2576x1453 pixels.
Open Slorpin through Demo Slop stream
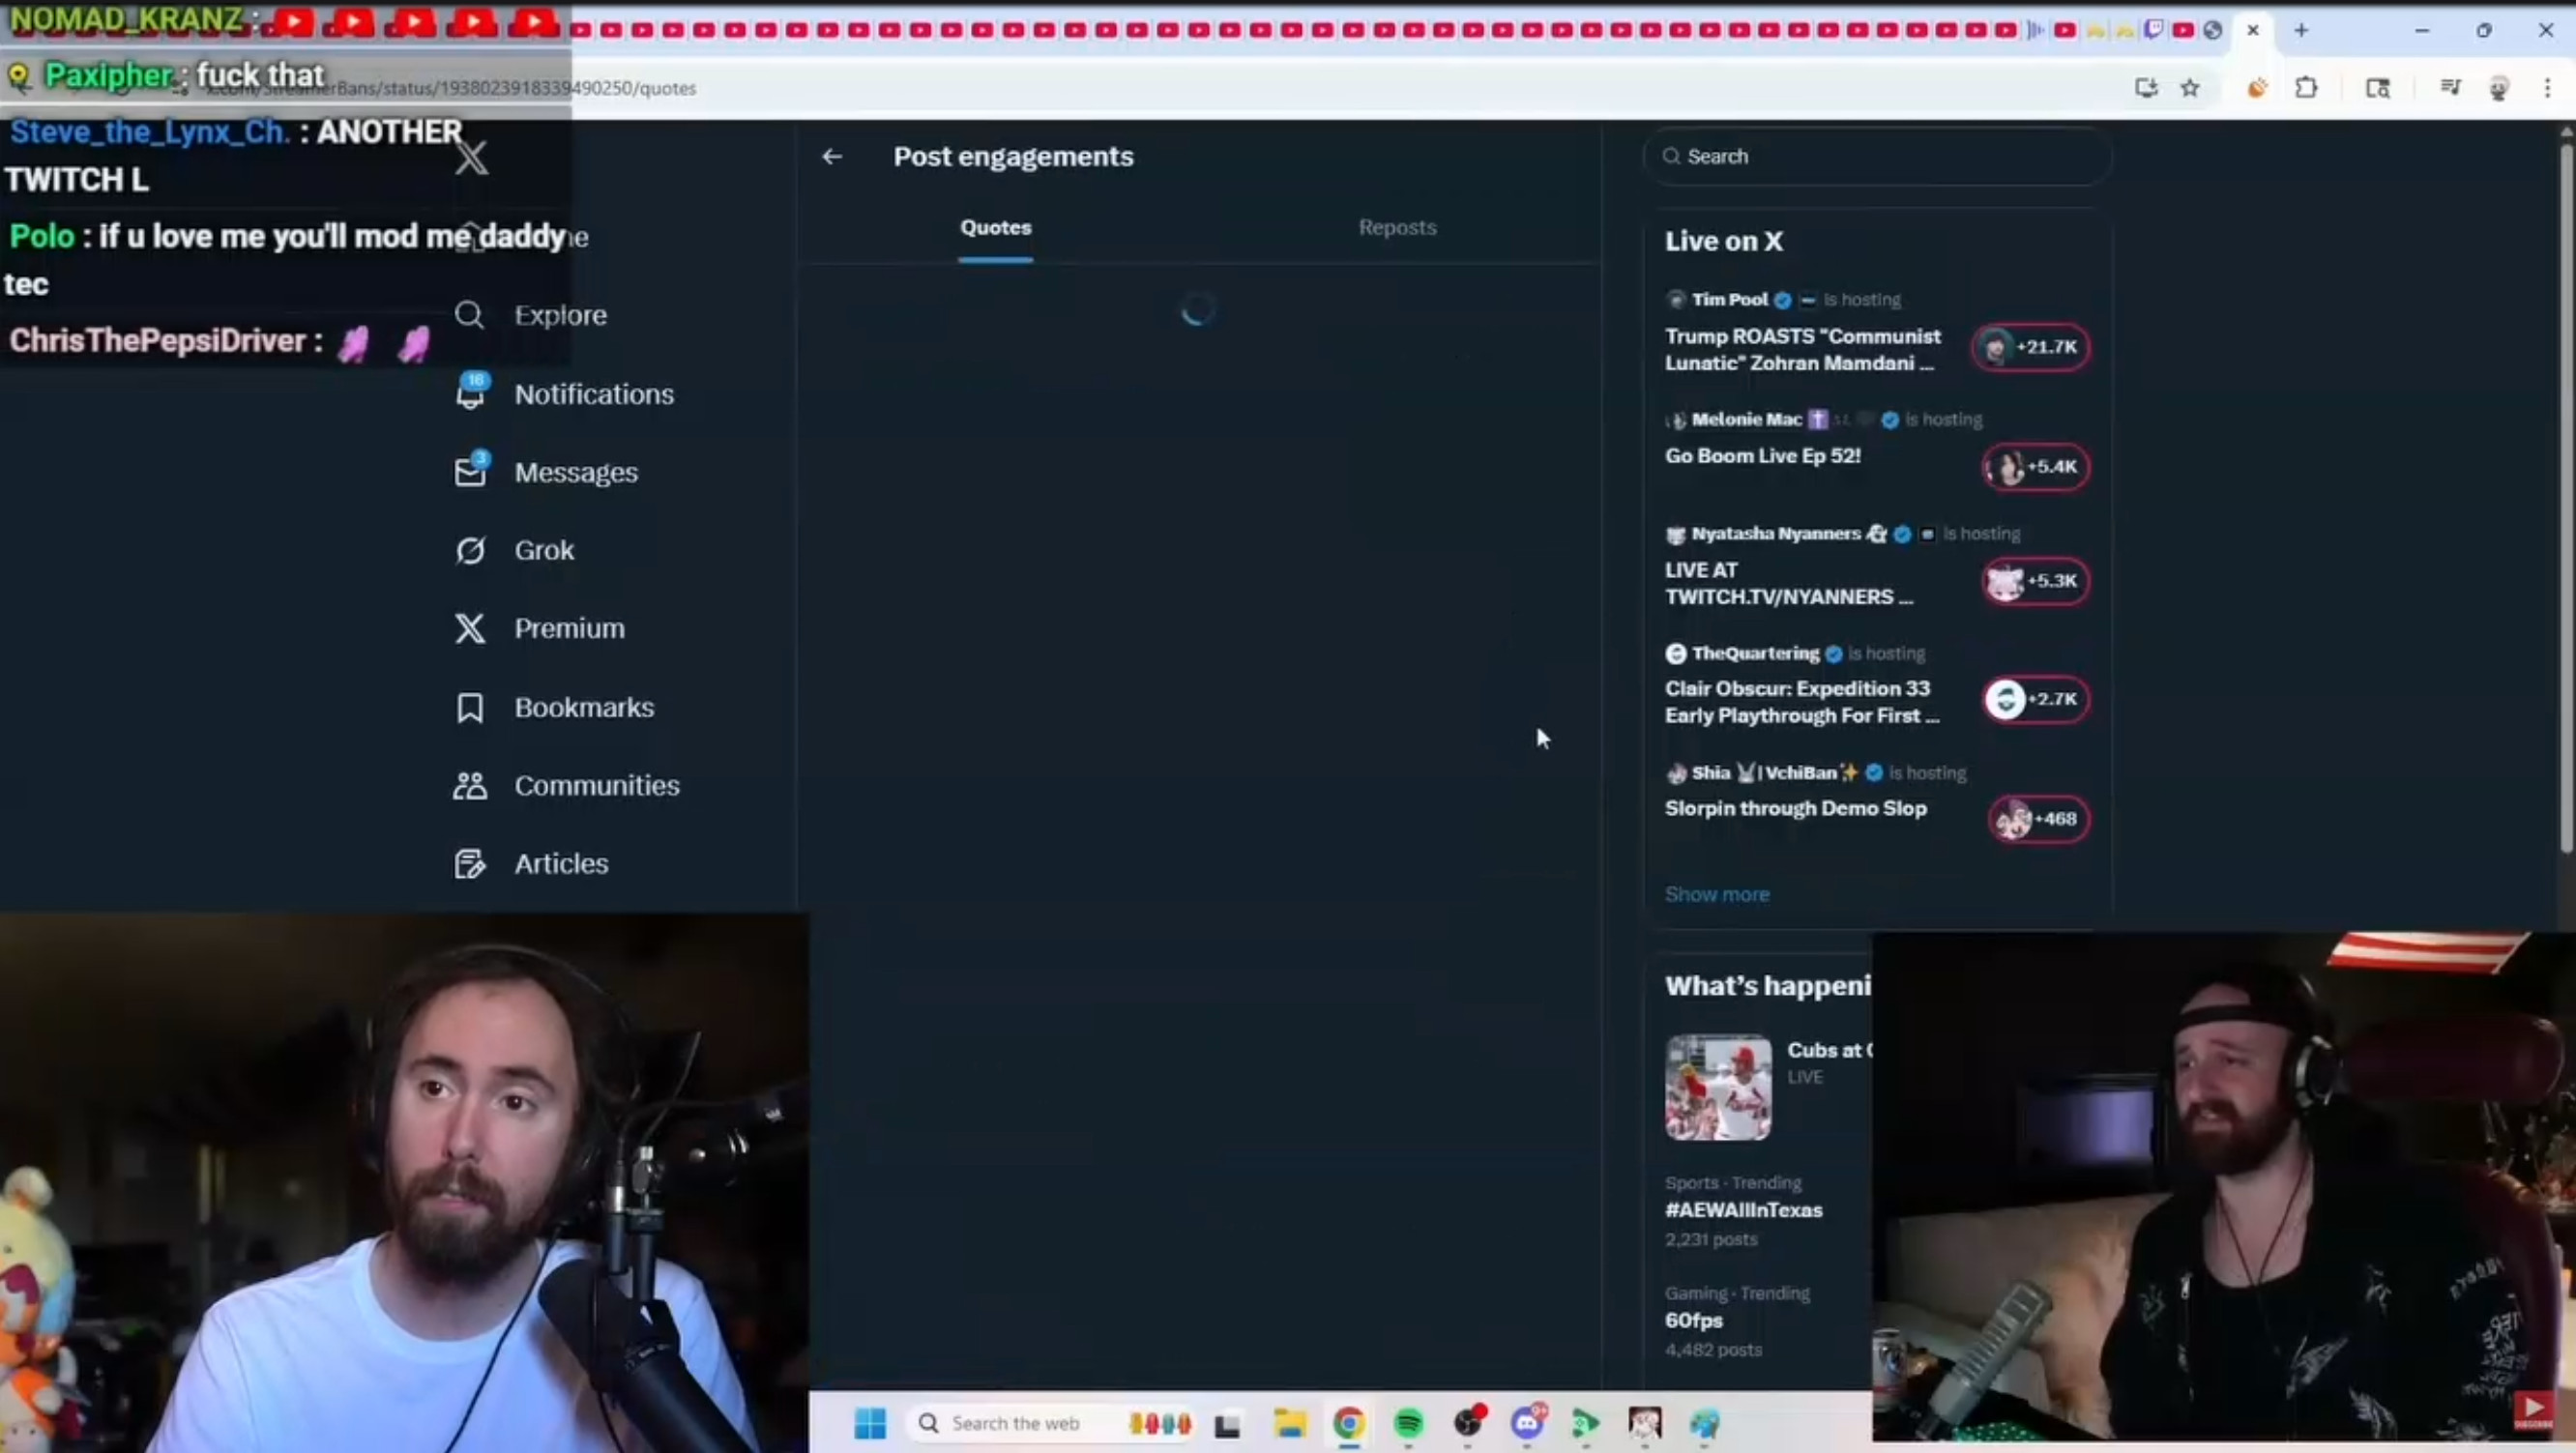(1795, 808)
